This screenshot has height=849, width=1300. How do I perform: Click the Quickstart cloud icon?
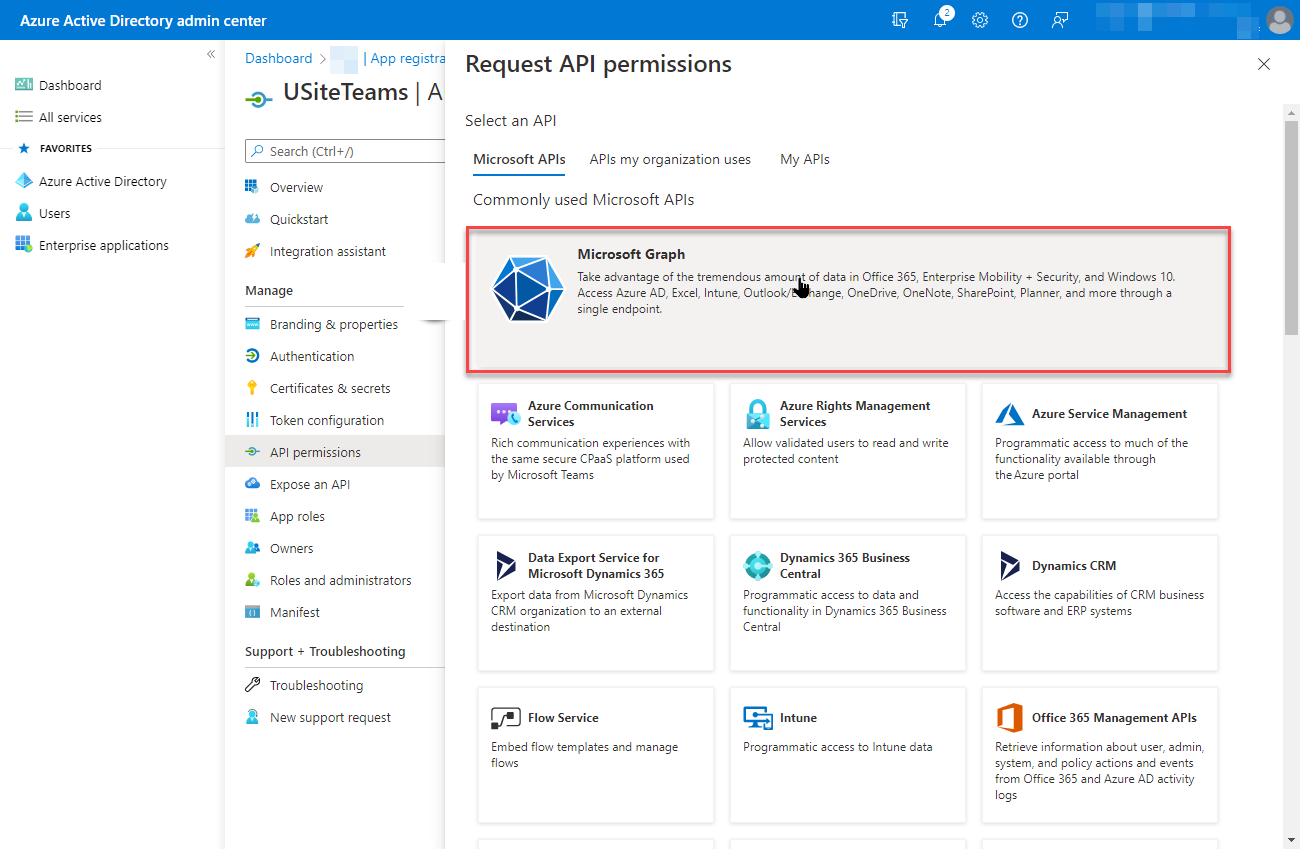click(252, 219)
